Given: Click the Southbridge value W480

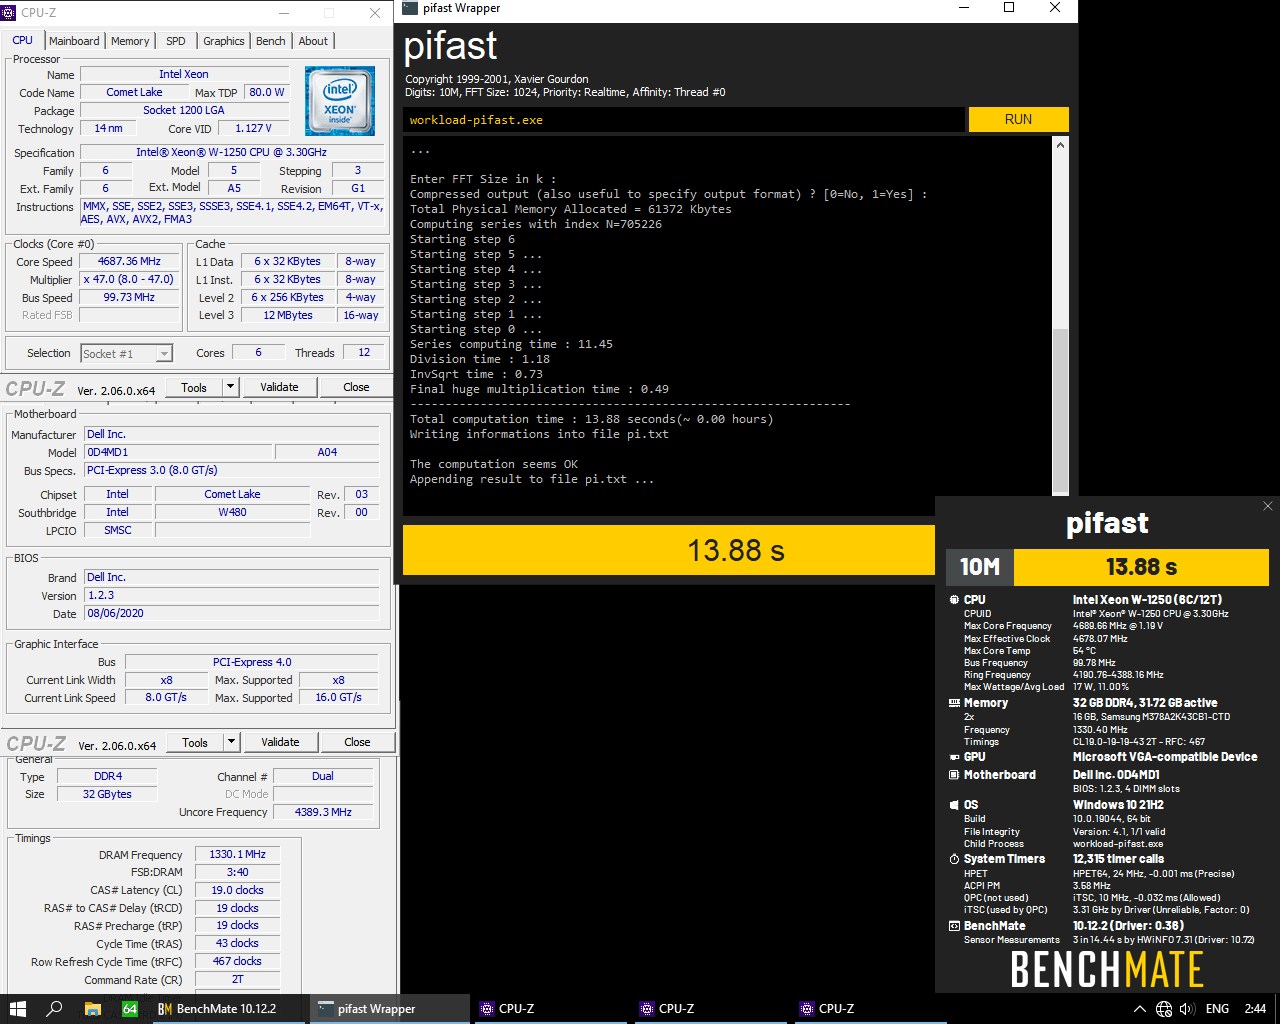Looking at the screenshot, I should pyautogui.click(x=232, y=512).
